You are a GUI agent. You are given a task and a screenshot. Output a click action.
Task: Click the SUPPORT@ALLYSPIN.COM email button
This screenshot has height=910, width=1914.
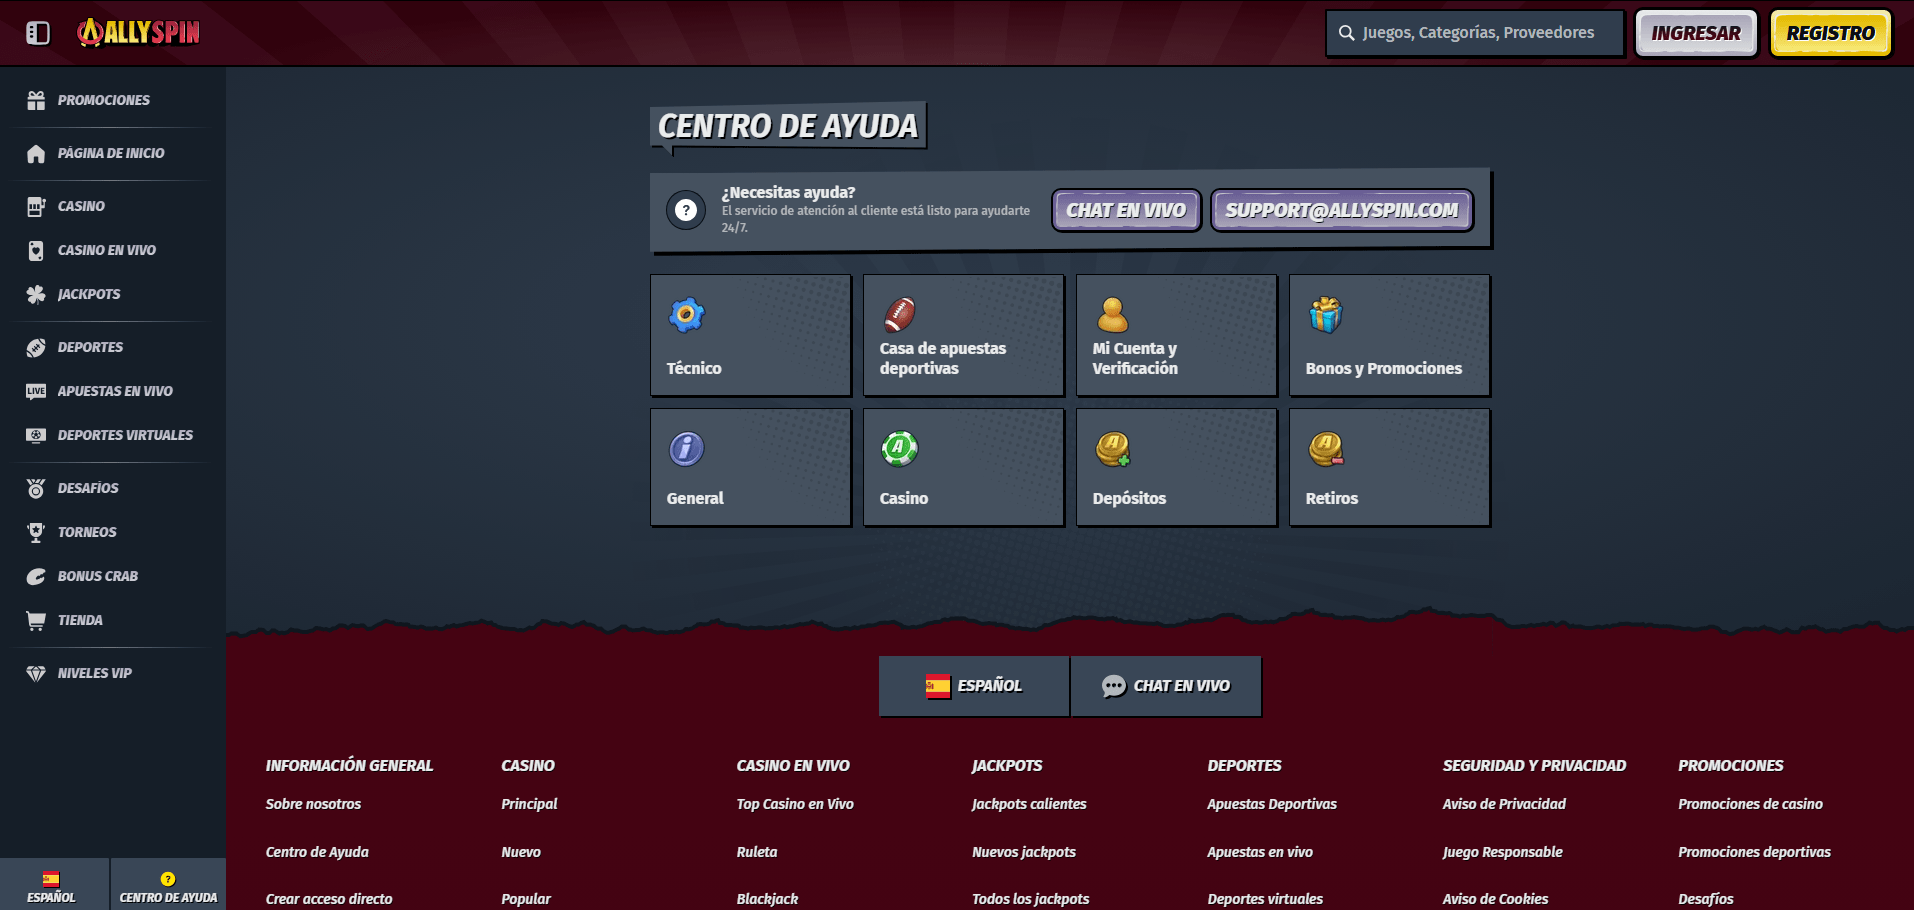coord(1342,210)
